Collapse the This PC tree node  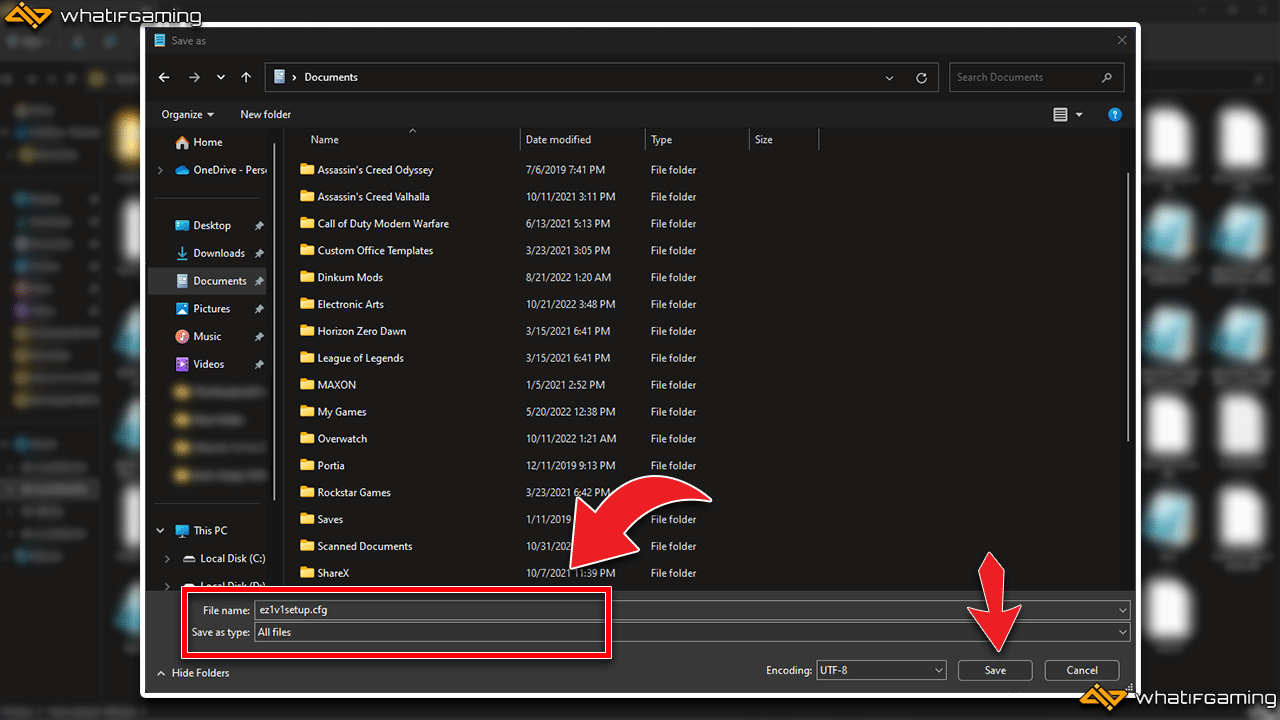160,531
